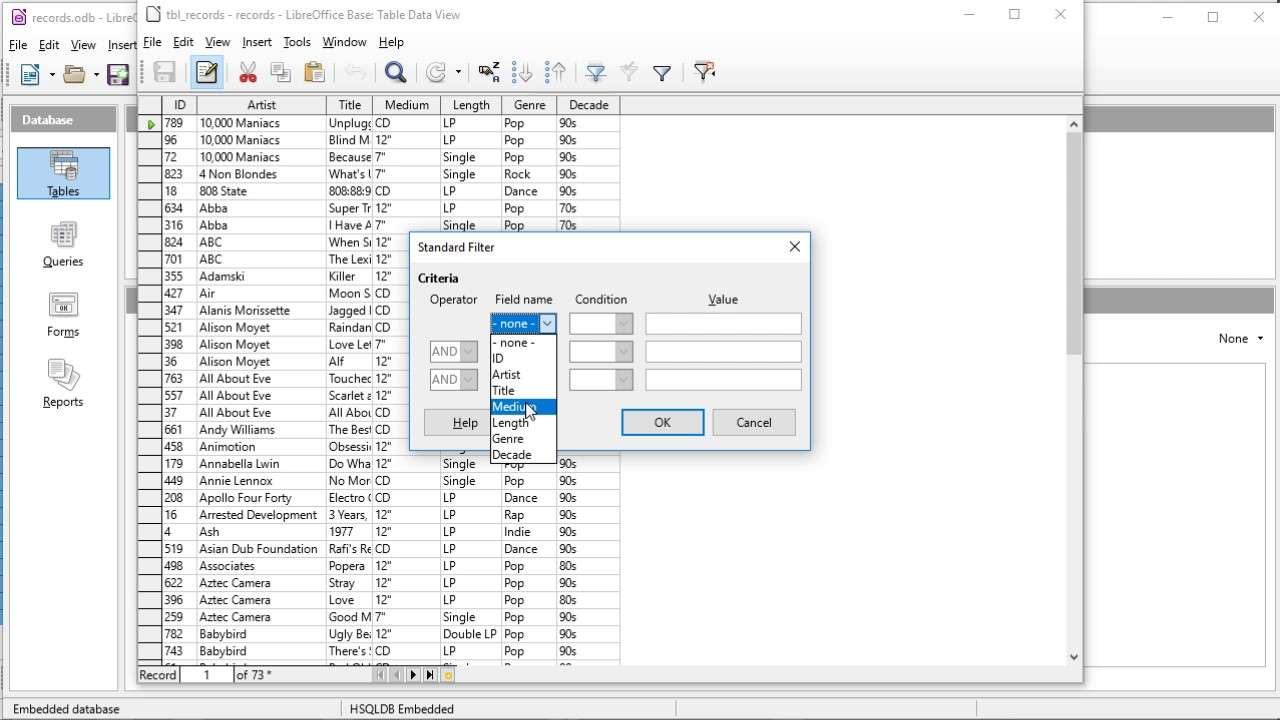
Task: Jump to the last record with navigation control
Action: [430, 675]
